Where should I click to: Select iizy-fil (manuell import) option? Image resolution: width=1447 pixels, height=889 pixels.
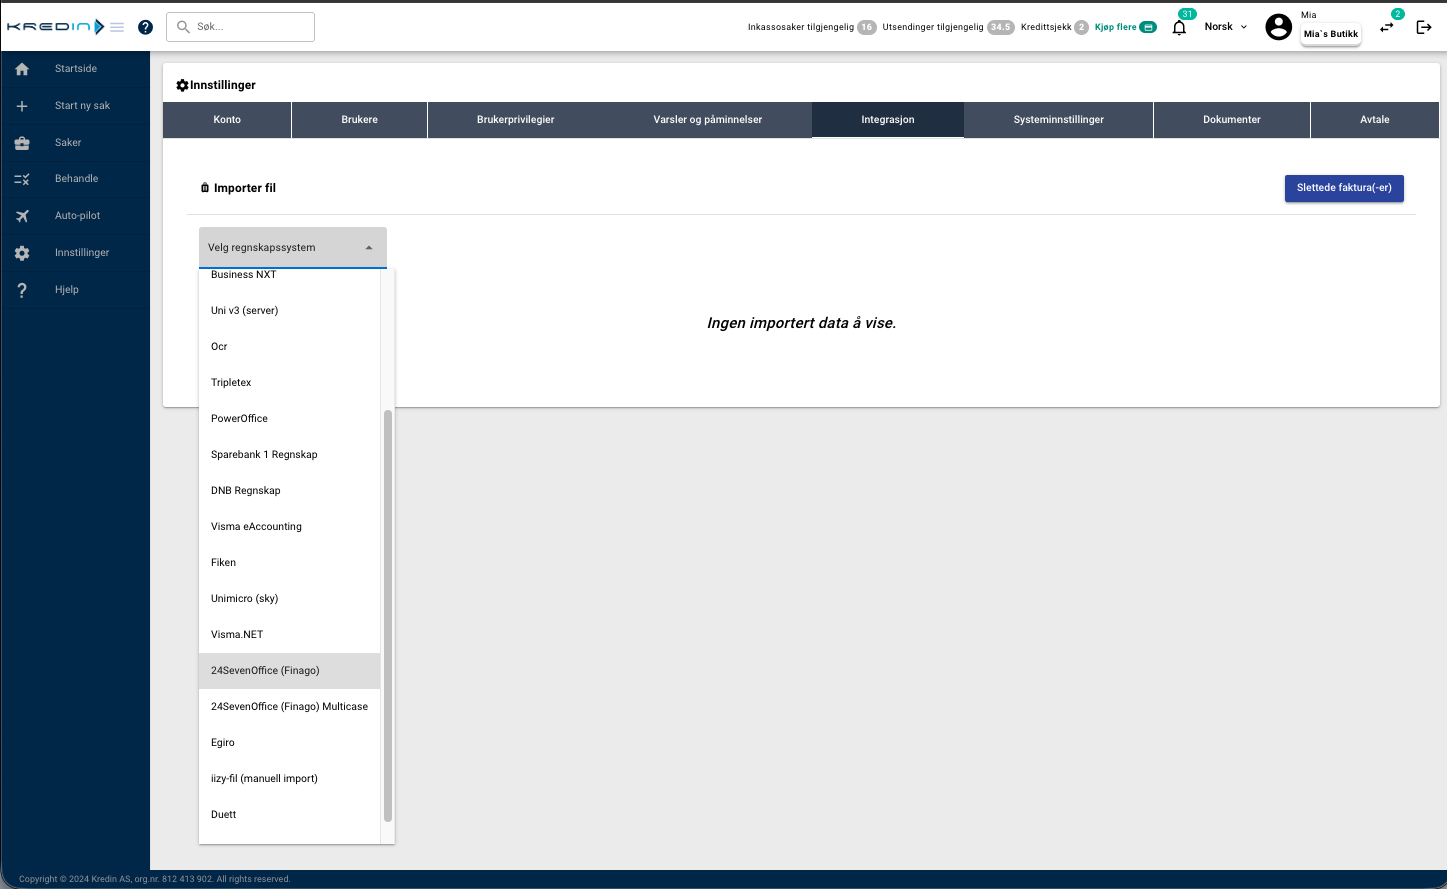290,779
